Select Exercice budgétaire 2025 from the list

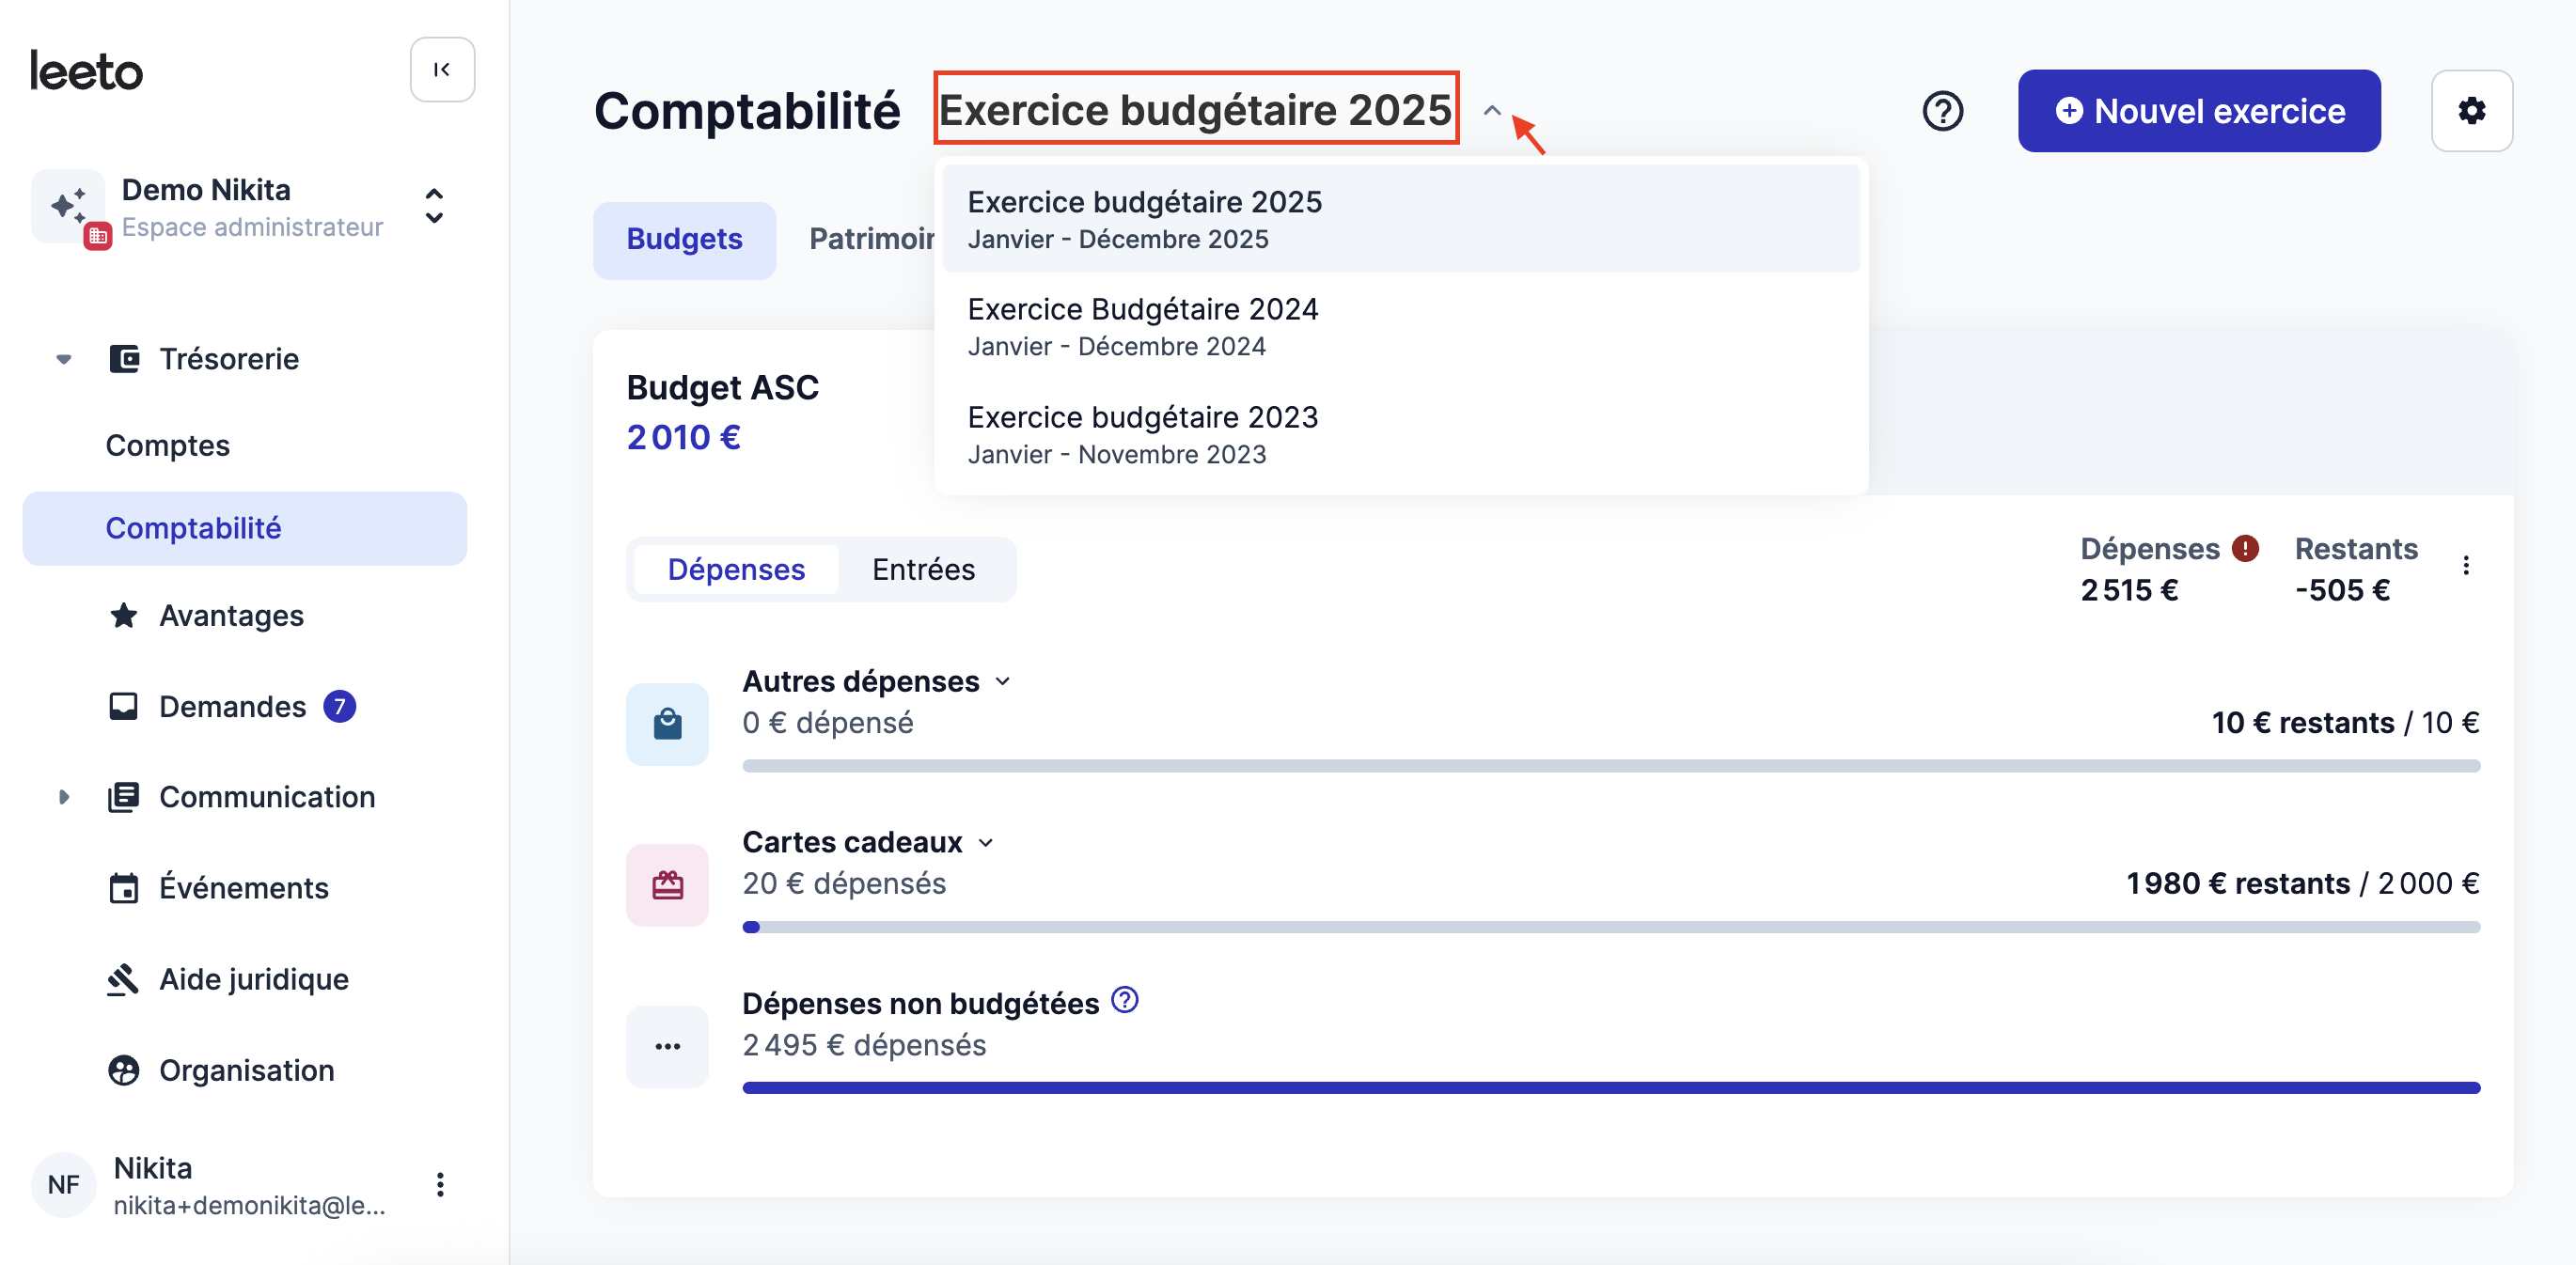(x=1401, y=219)
